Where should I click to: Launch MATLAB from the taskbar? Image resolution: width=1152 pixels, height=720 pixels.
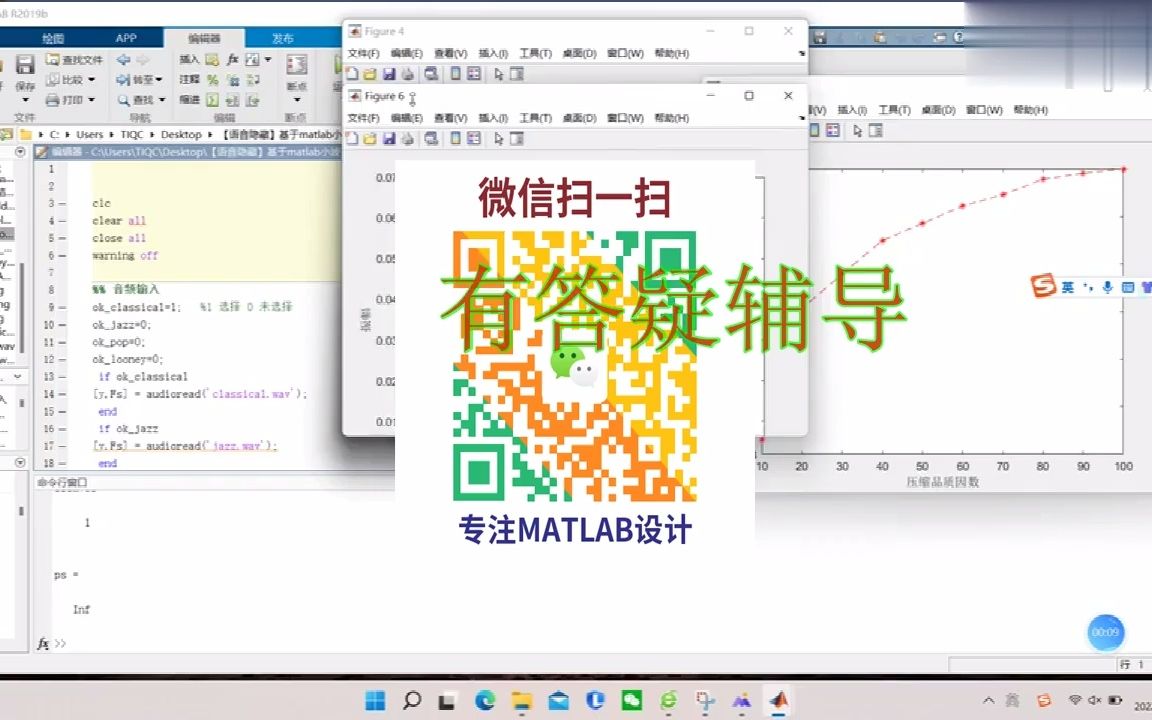coord(781,700)
